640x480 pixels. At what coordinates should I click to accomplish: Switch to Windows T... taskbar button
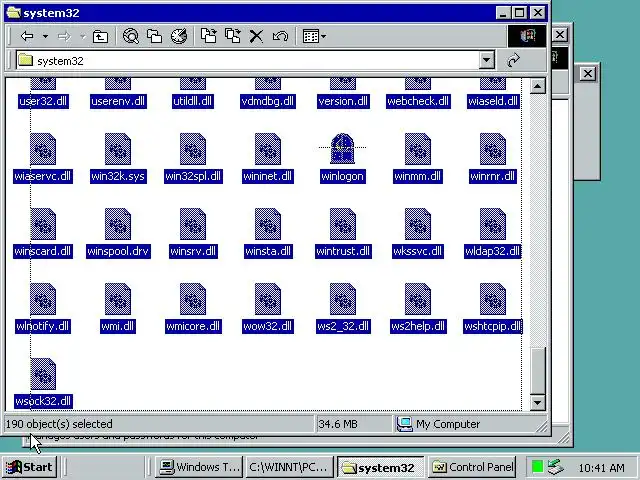pyautogui.click(x=199, y=467)
